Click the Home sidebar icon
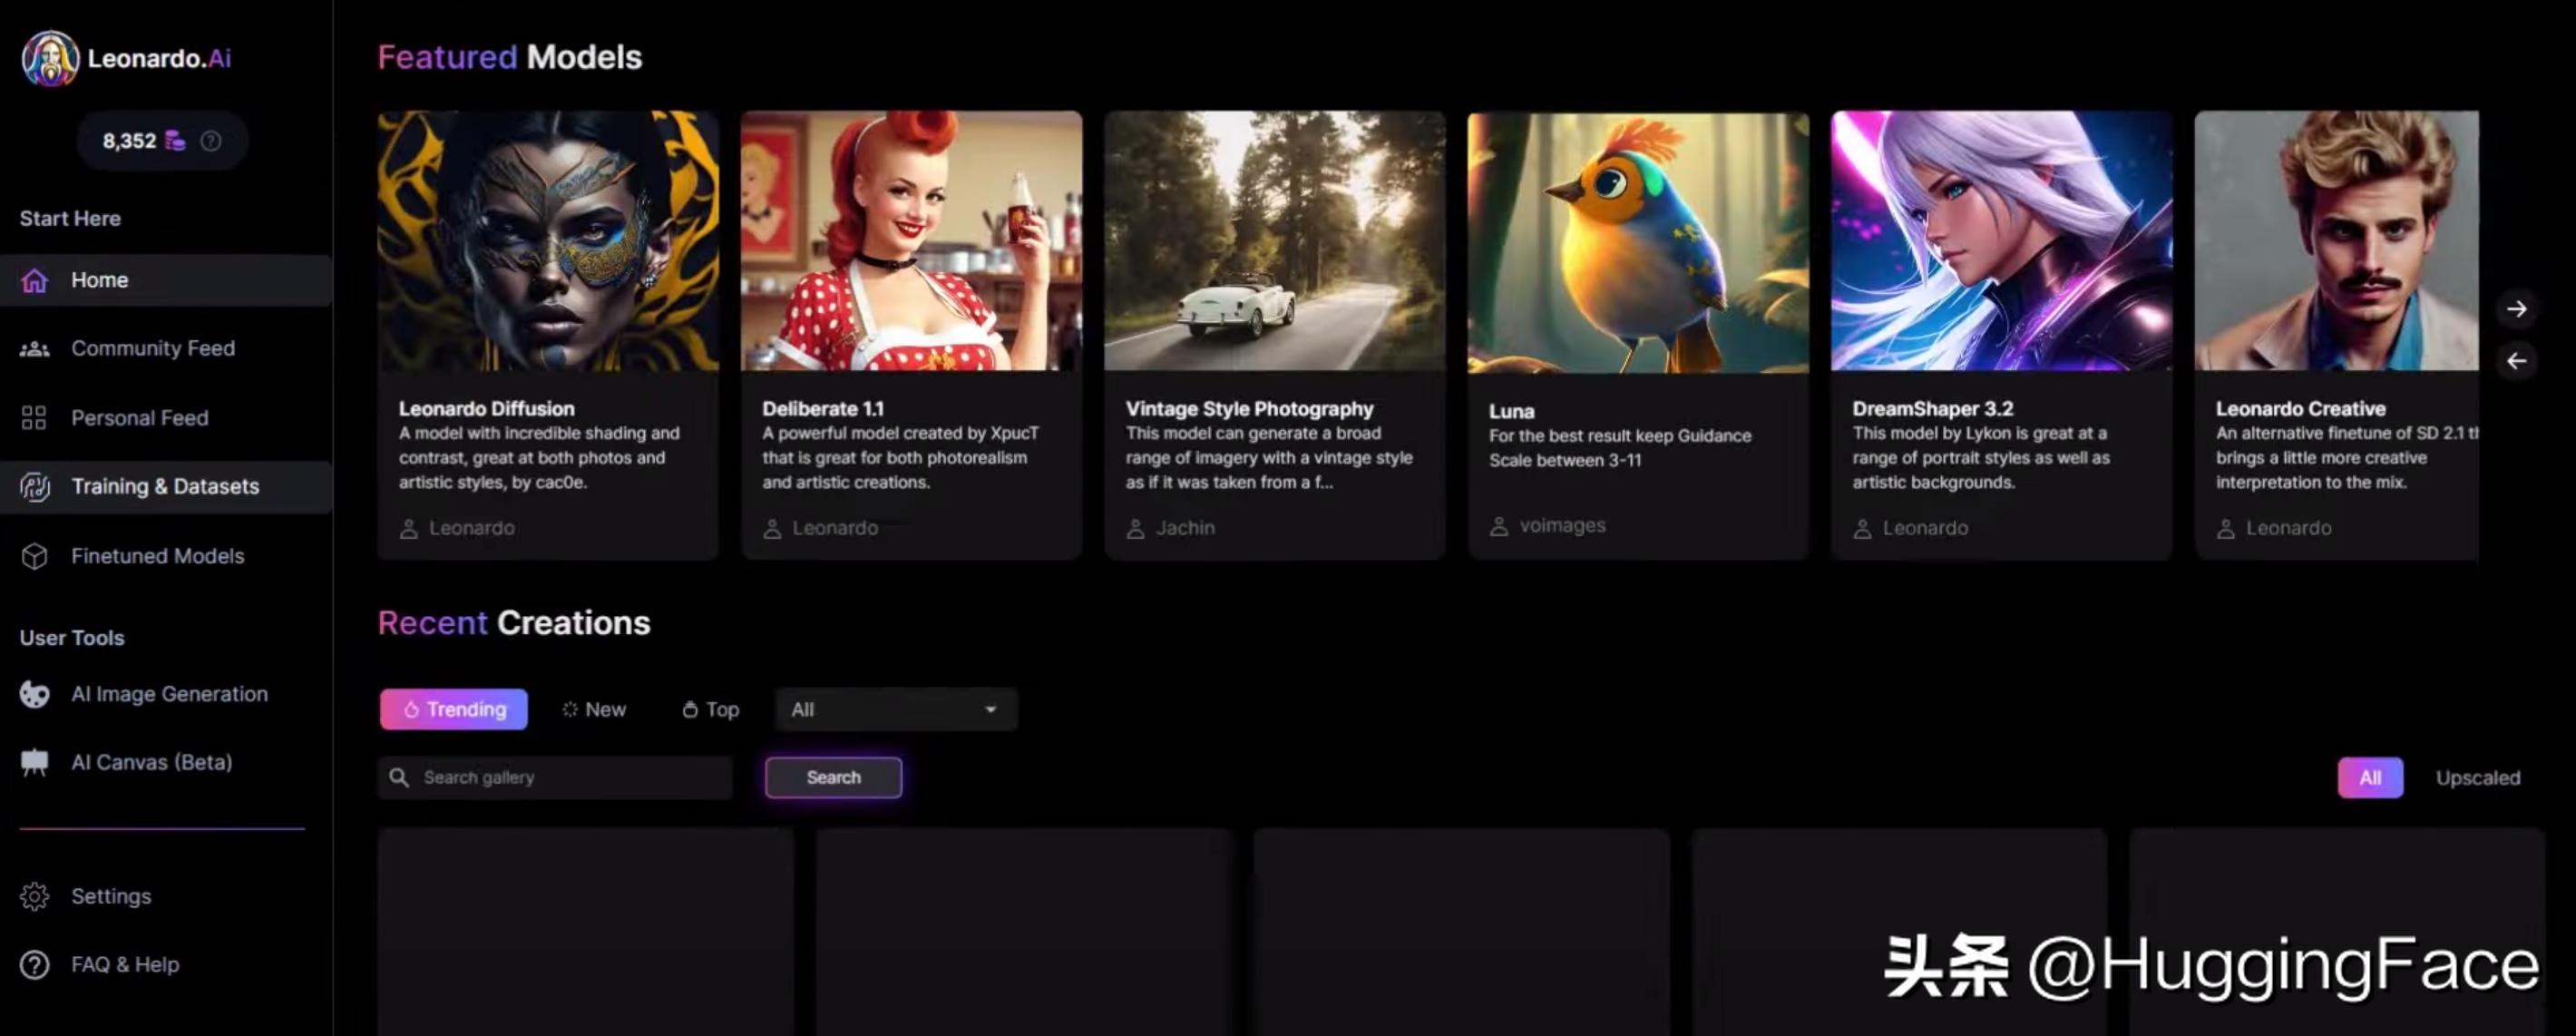Image resolution: width=2576 pixels, height=1036 pixels. coord(36,279)
